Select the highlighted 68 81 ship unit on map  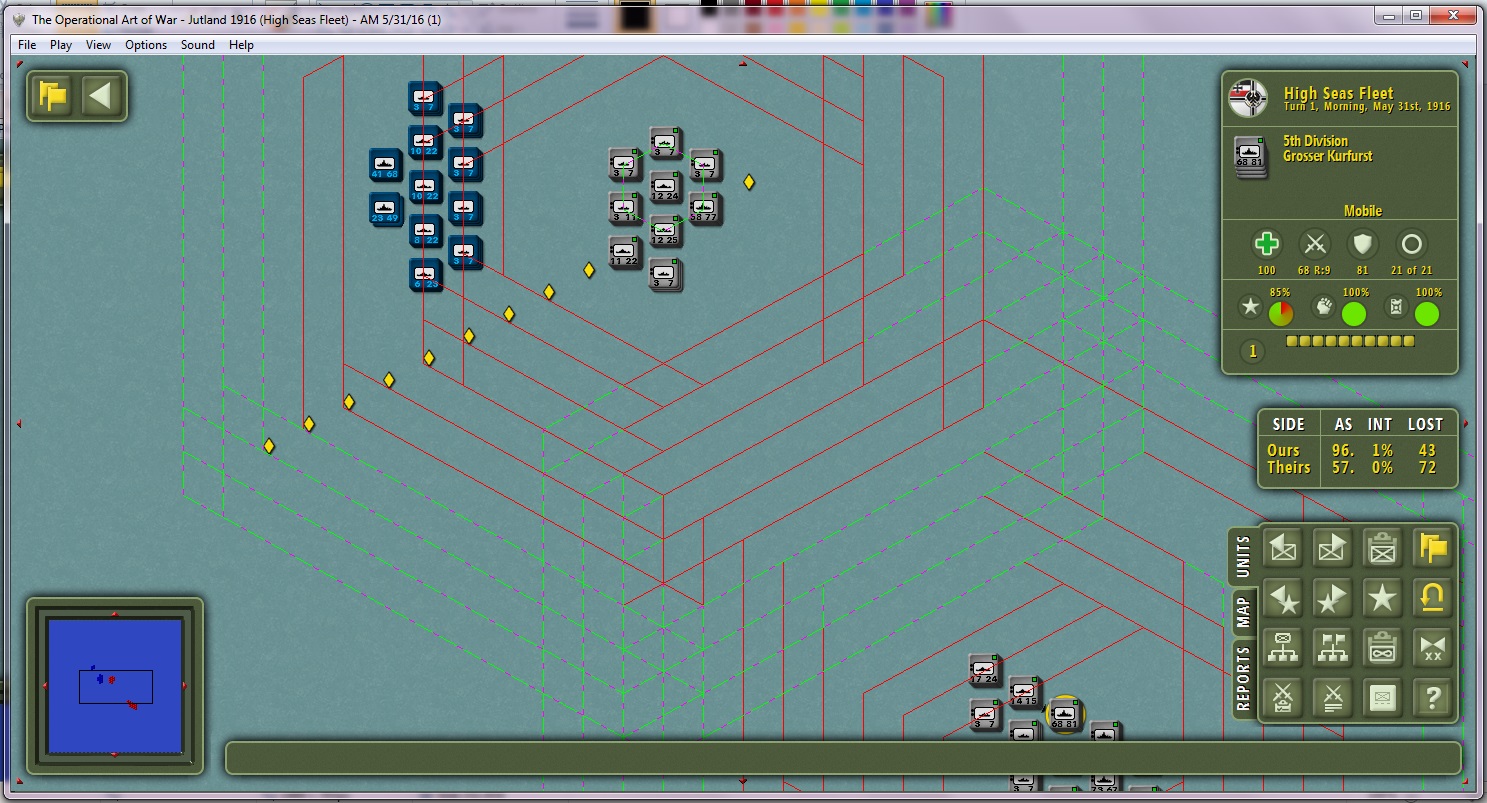click(x=1064, y=715)
